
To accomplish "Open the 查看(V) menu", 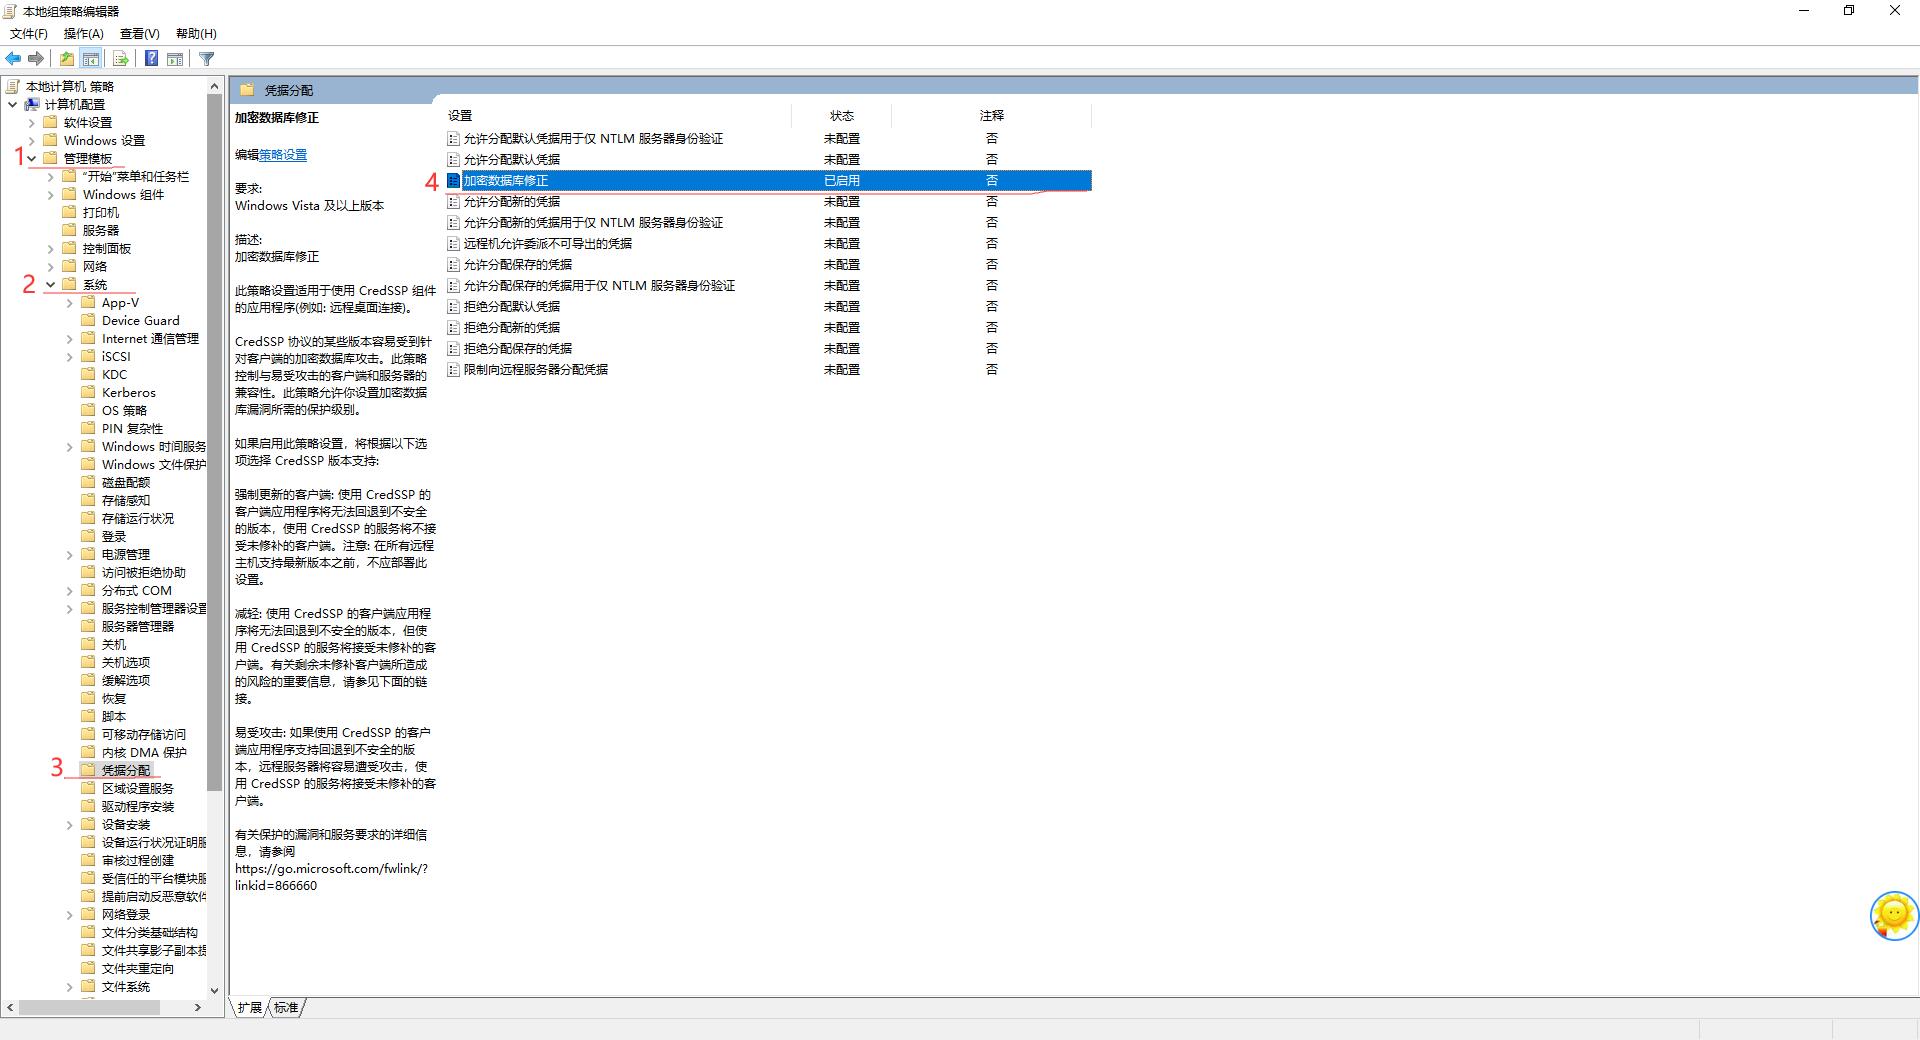I will click(x=139, y=34).
